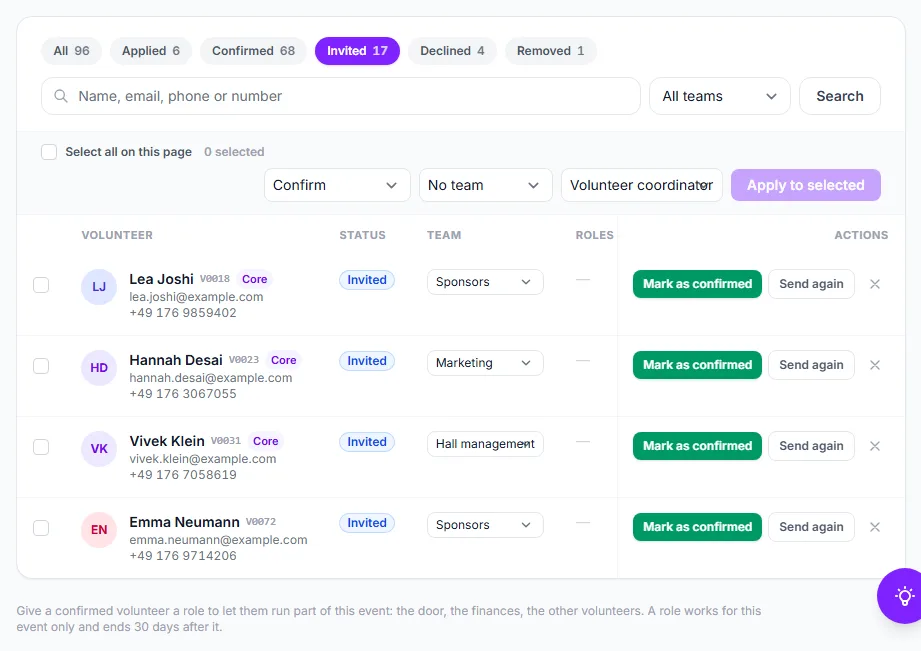Image resolution: width=921 pixels, height=651 pixels.
Task: Tick the checkbox for Hannah Desai
Action: pos(41,367)
